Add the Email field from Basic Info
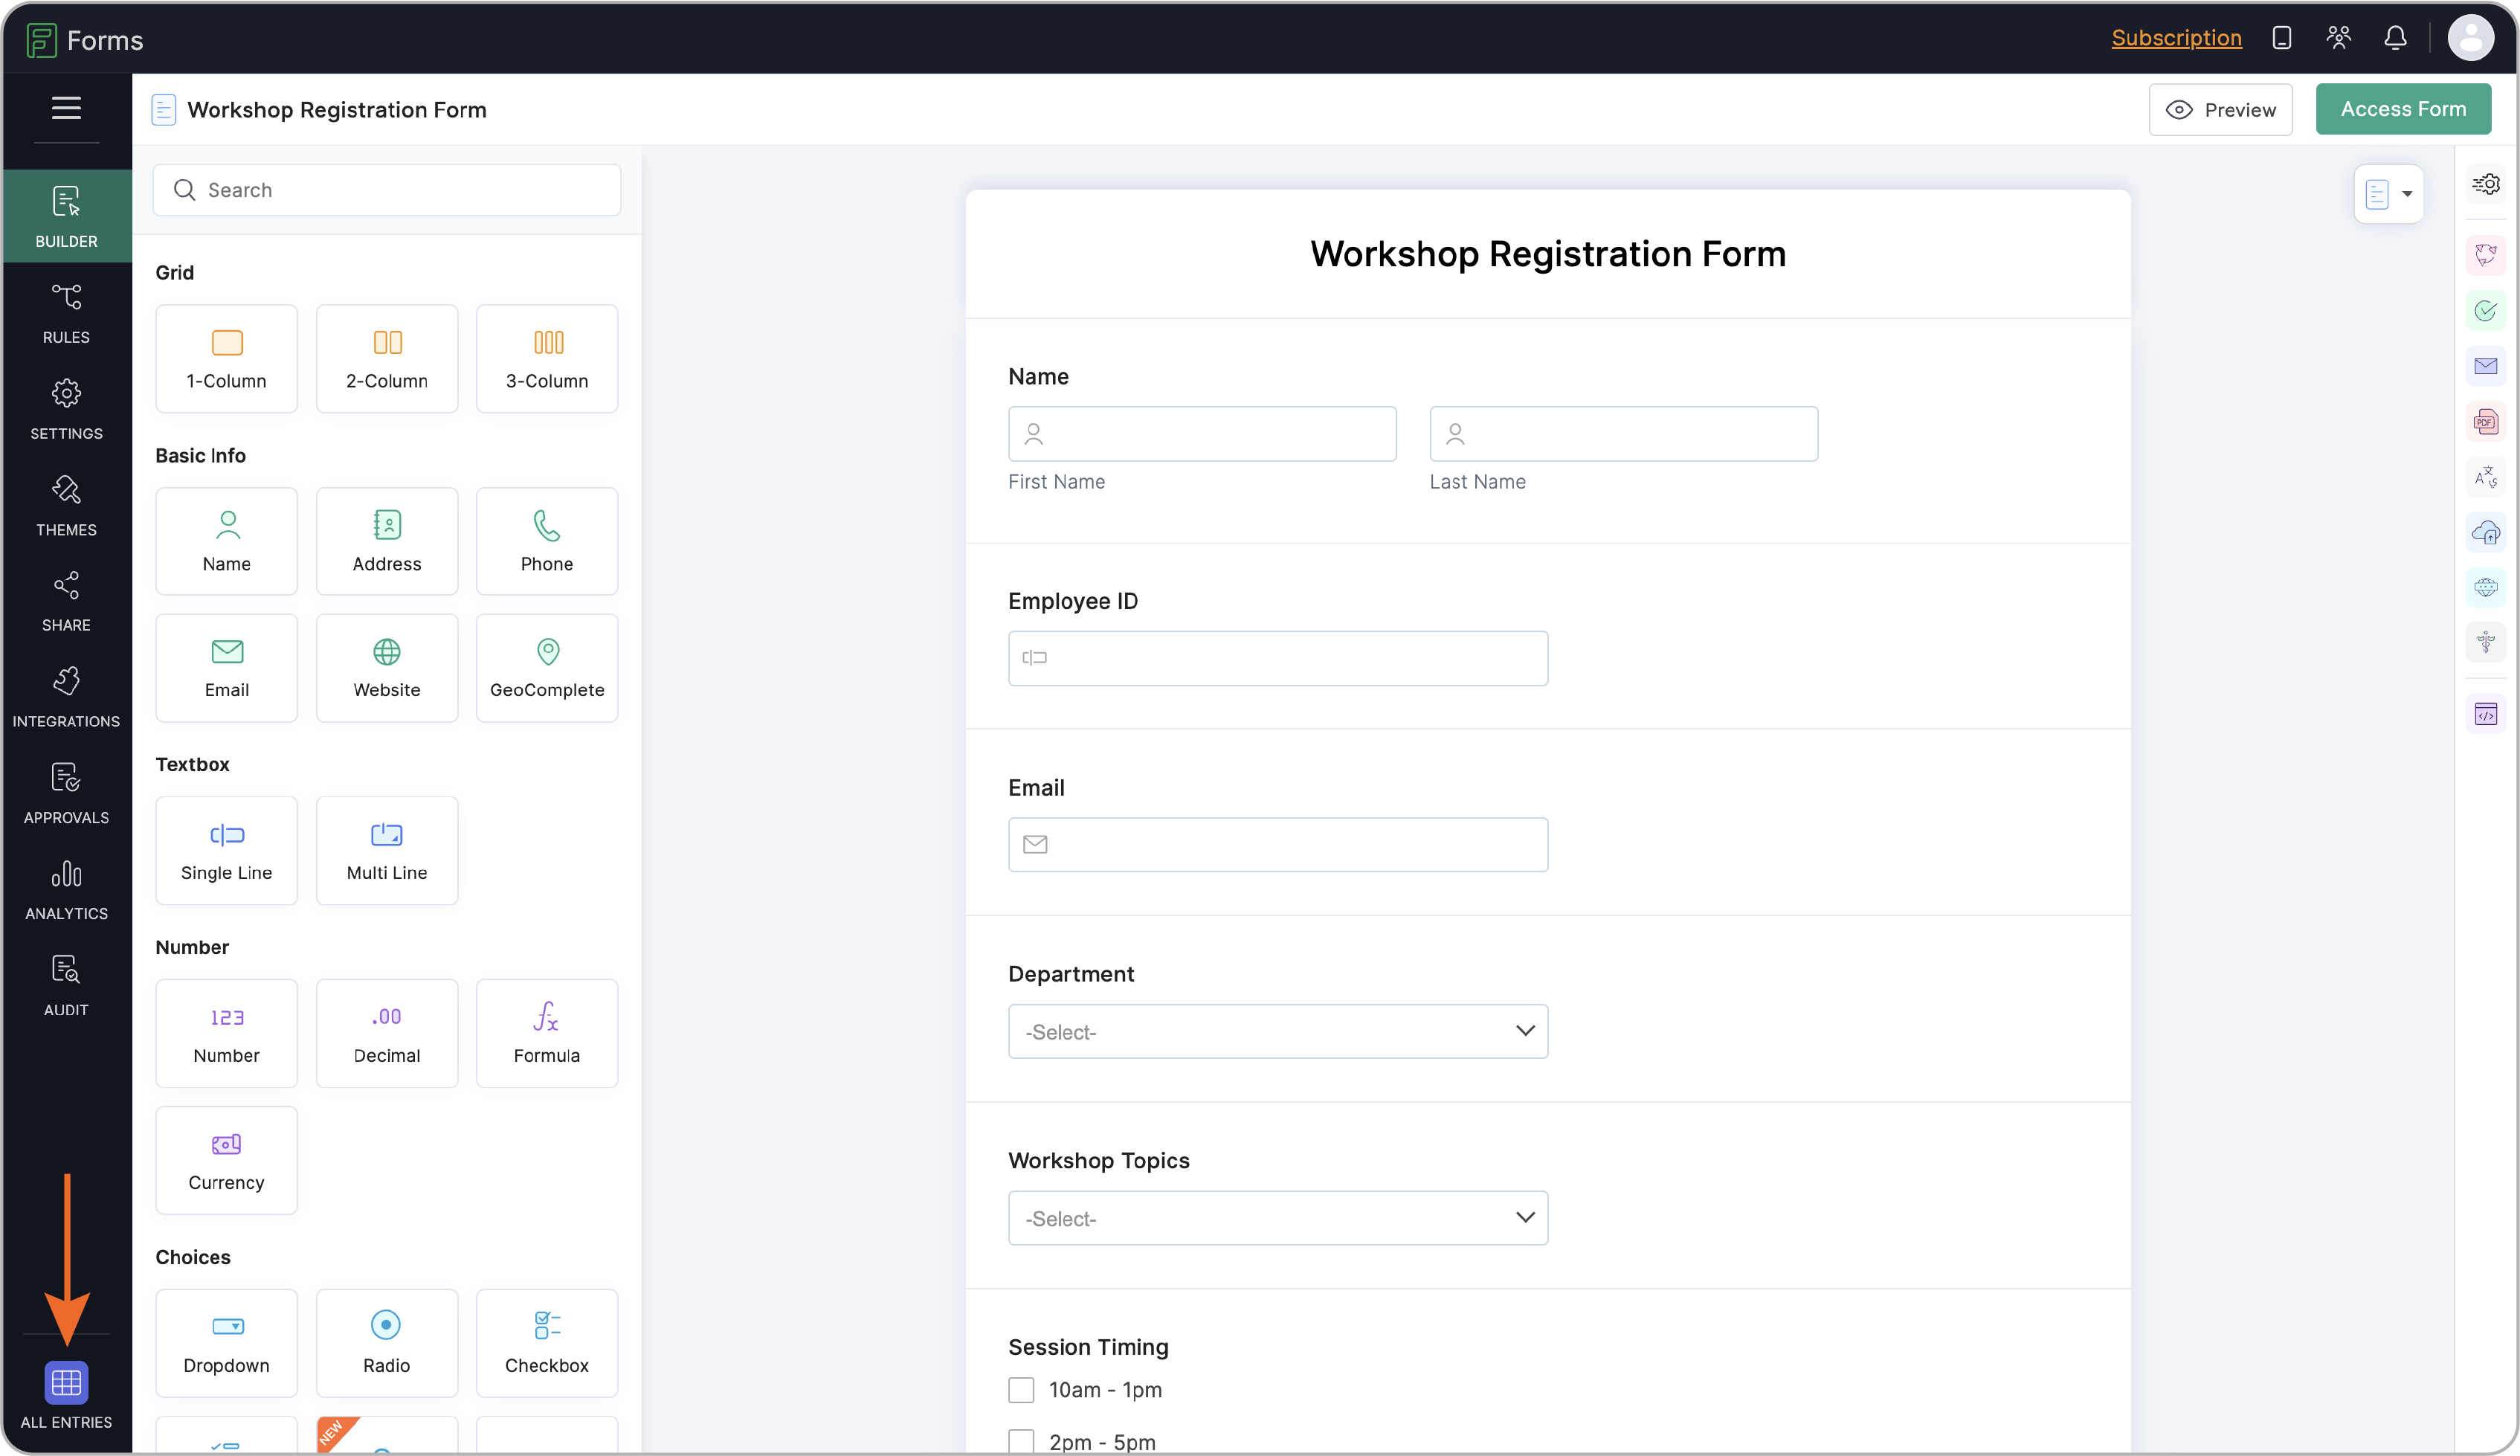This screenshot has height=1456, width=2520. click(226, 667)
